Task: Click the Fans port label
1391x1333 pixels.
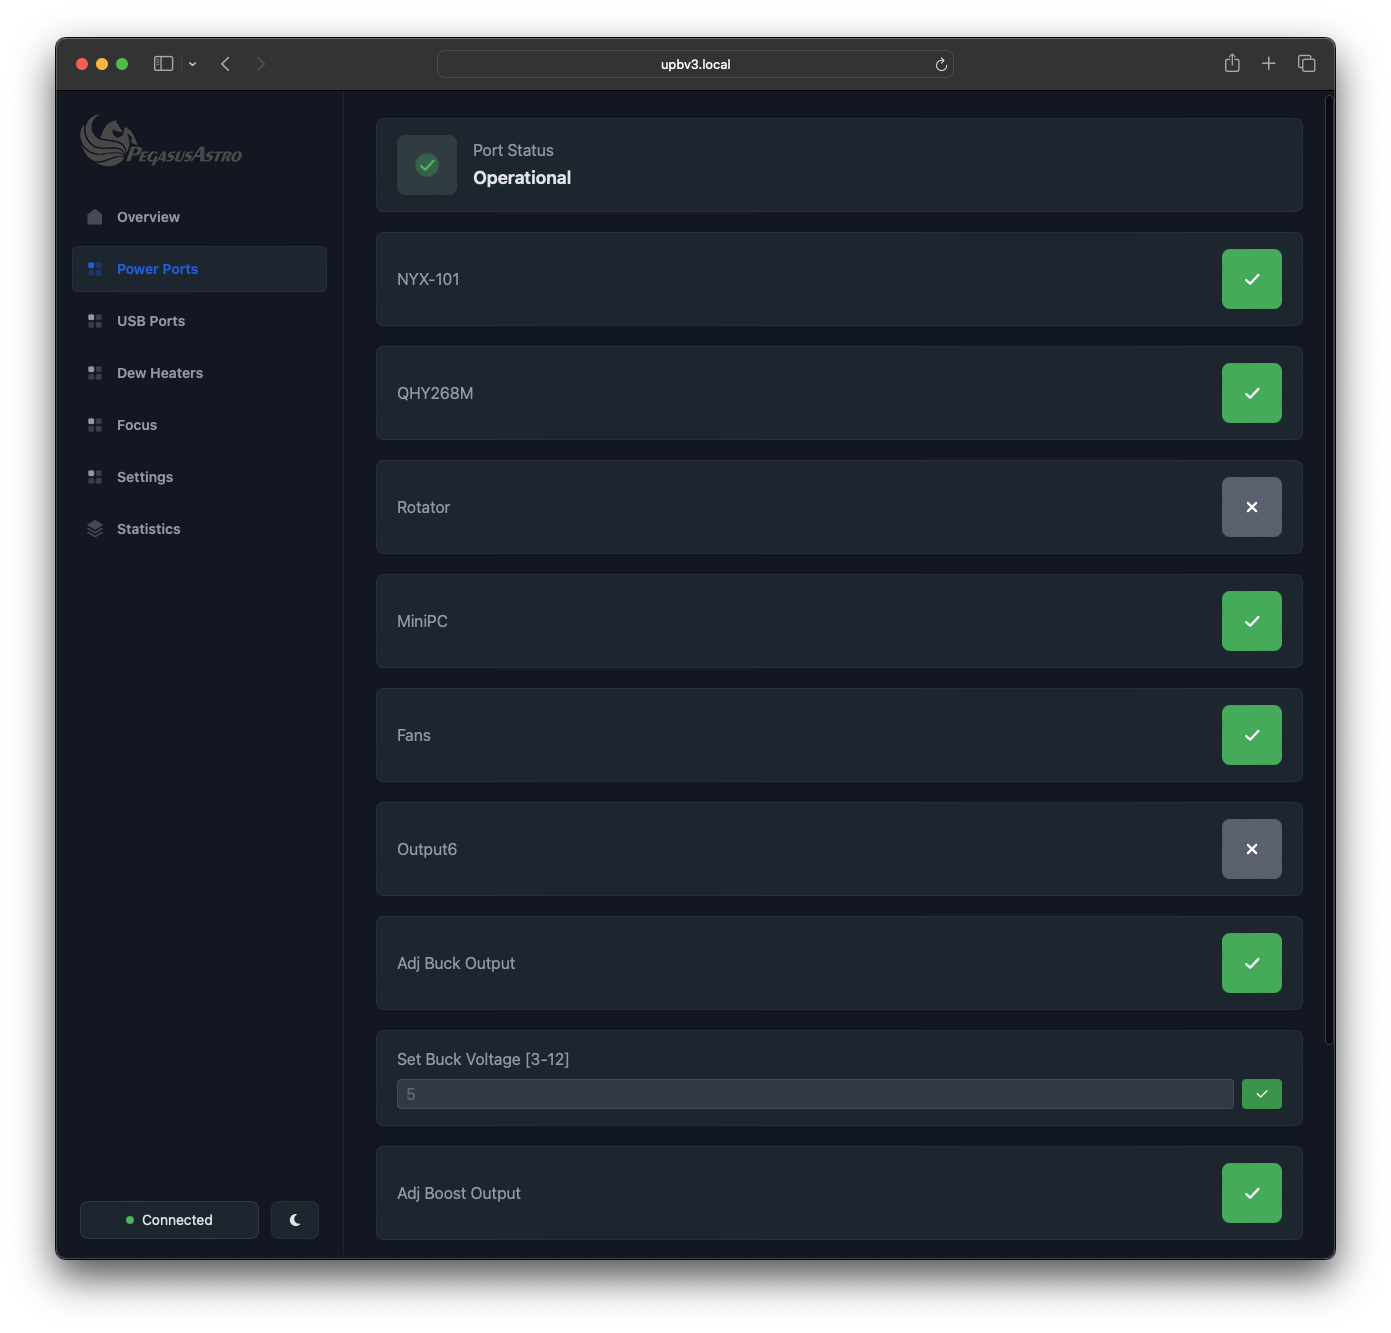Action: 414,735
